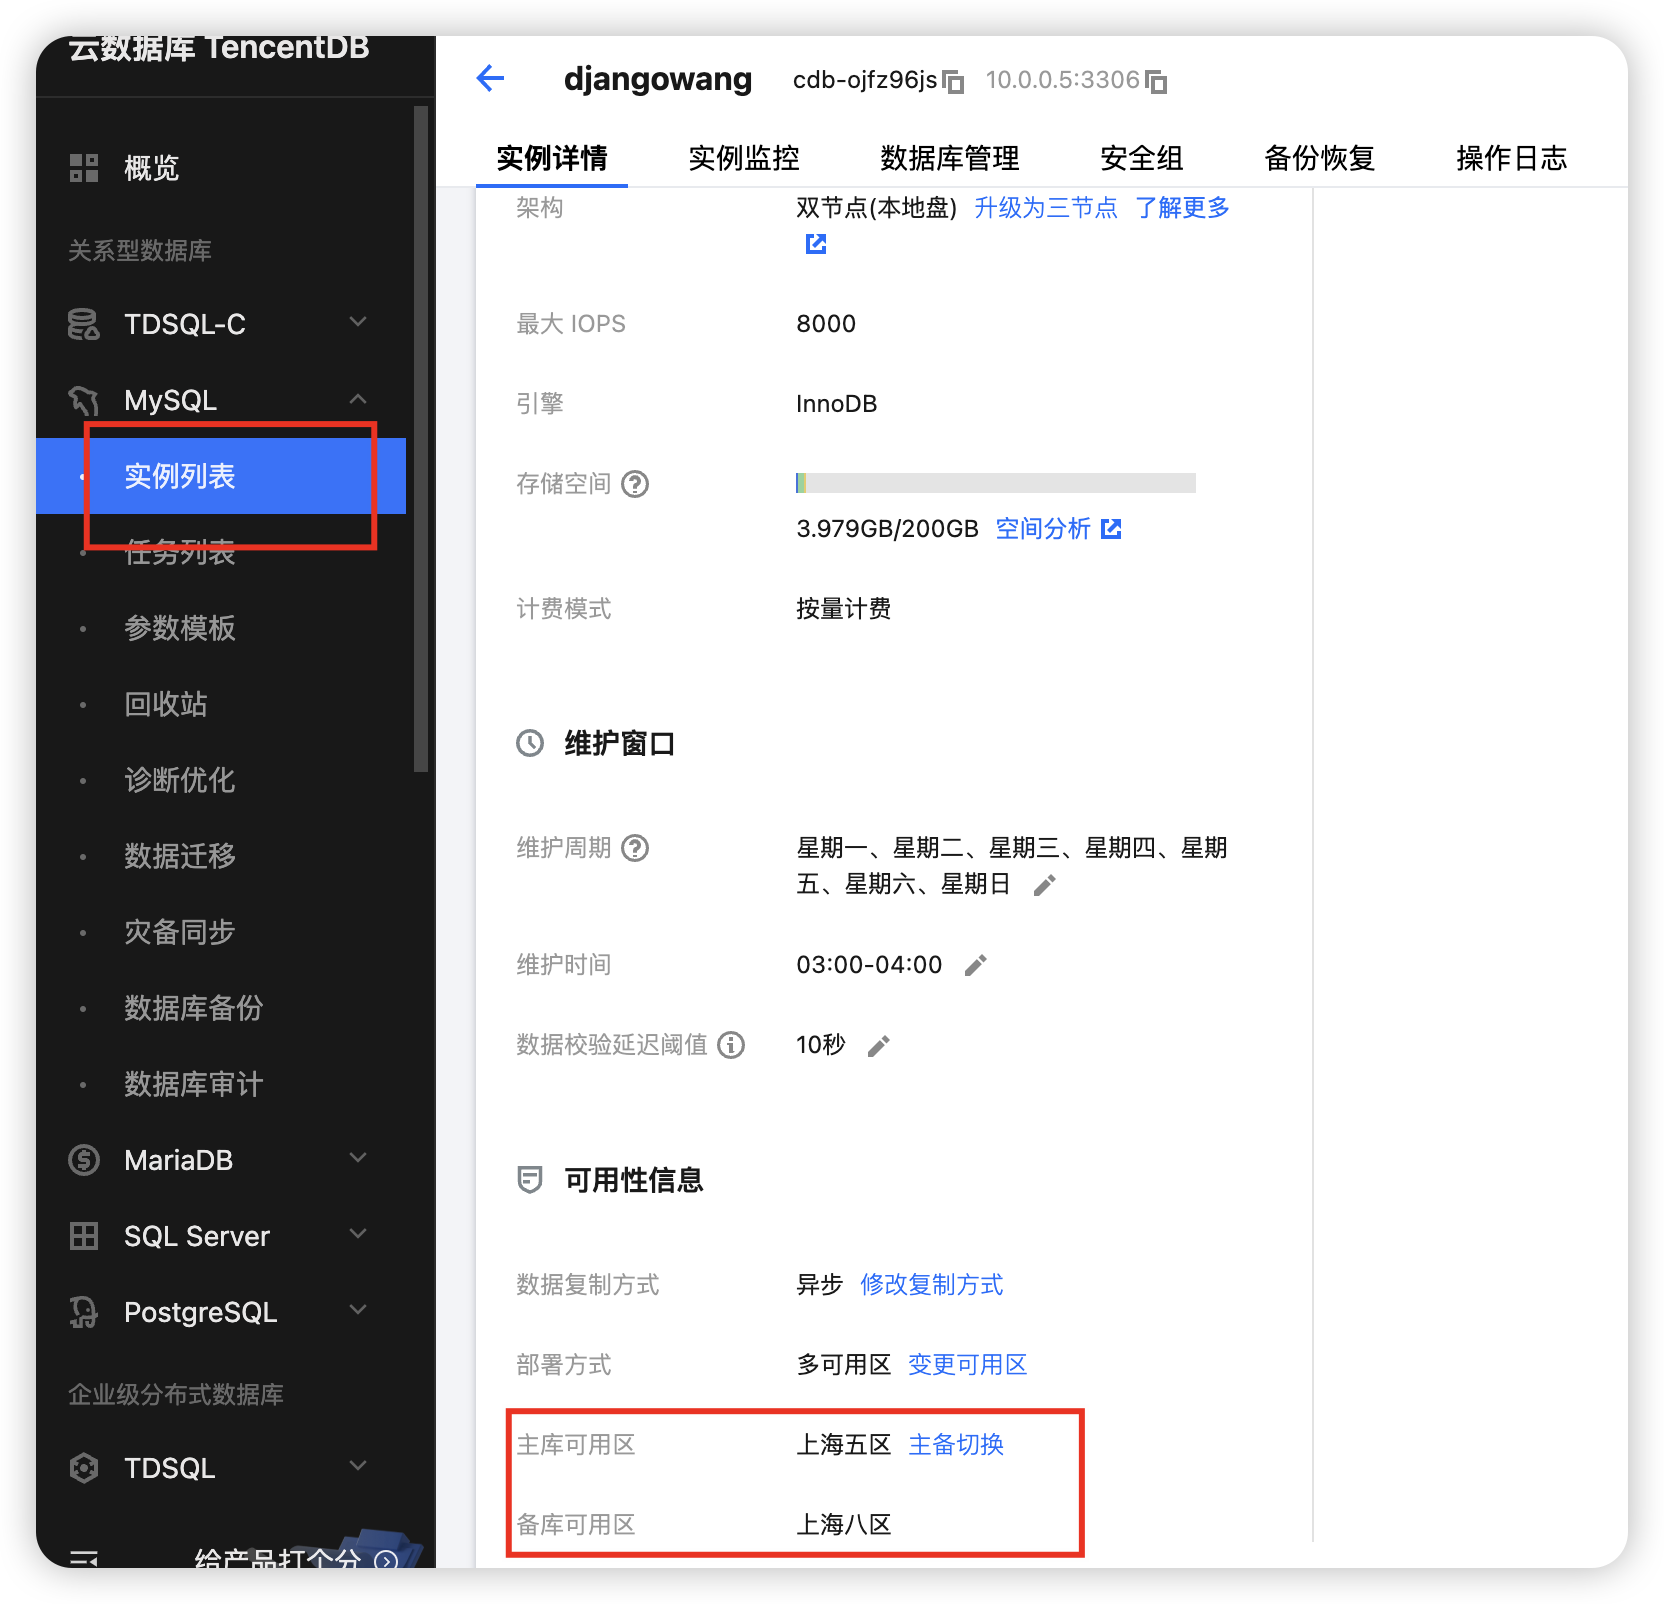Screen dimensions: 1664x1604
Task: Expand the MariaDB menu
Action: [358, 1158]
